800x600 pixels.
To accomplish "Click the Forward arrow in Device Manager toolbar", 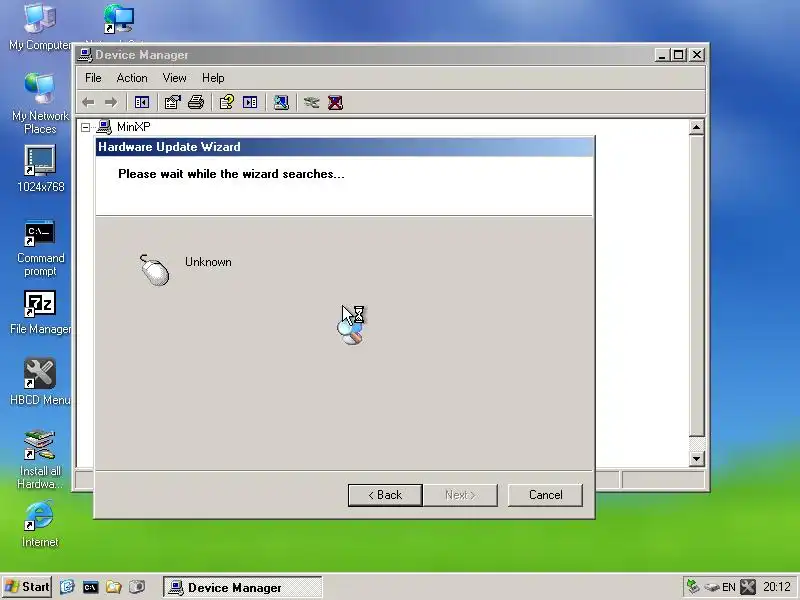I will point(111,103).
